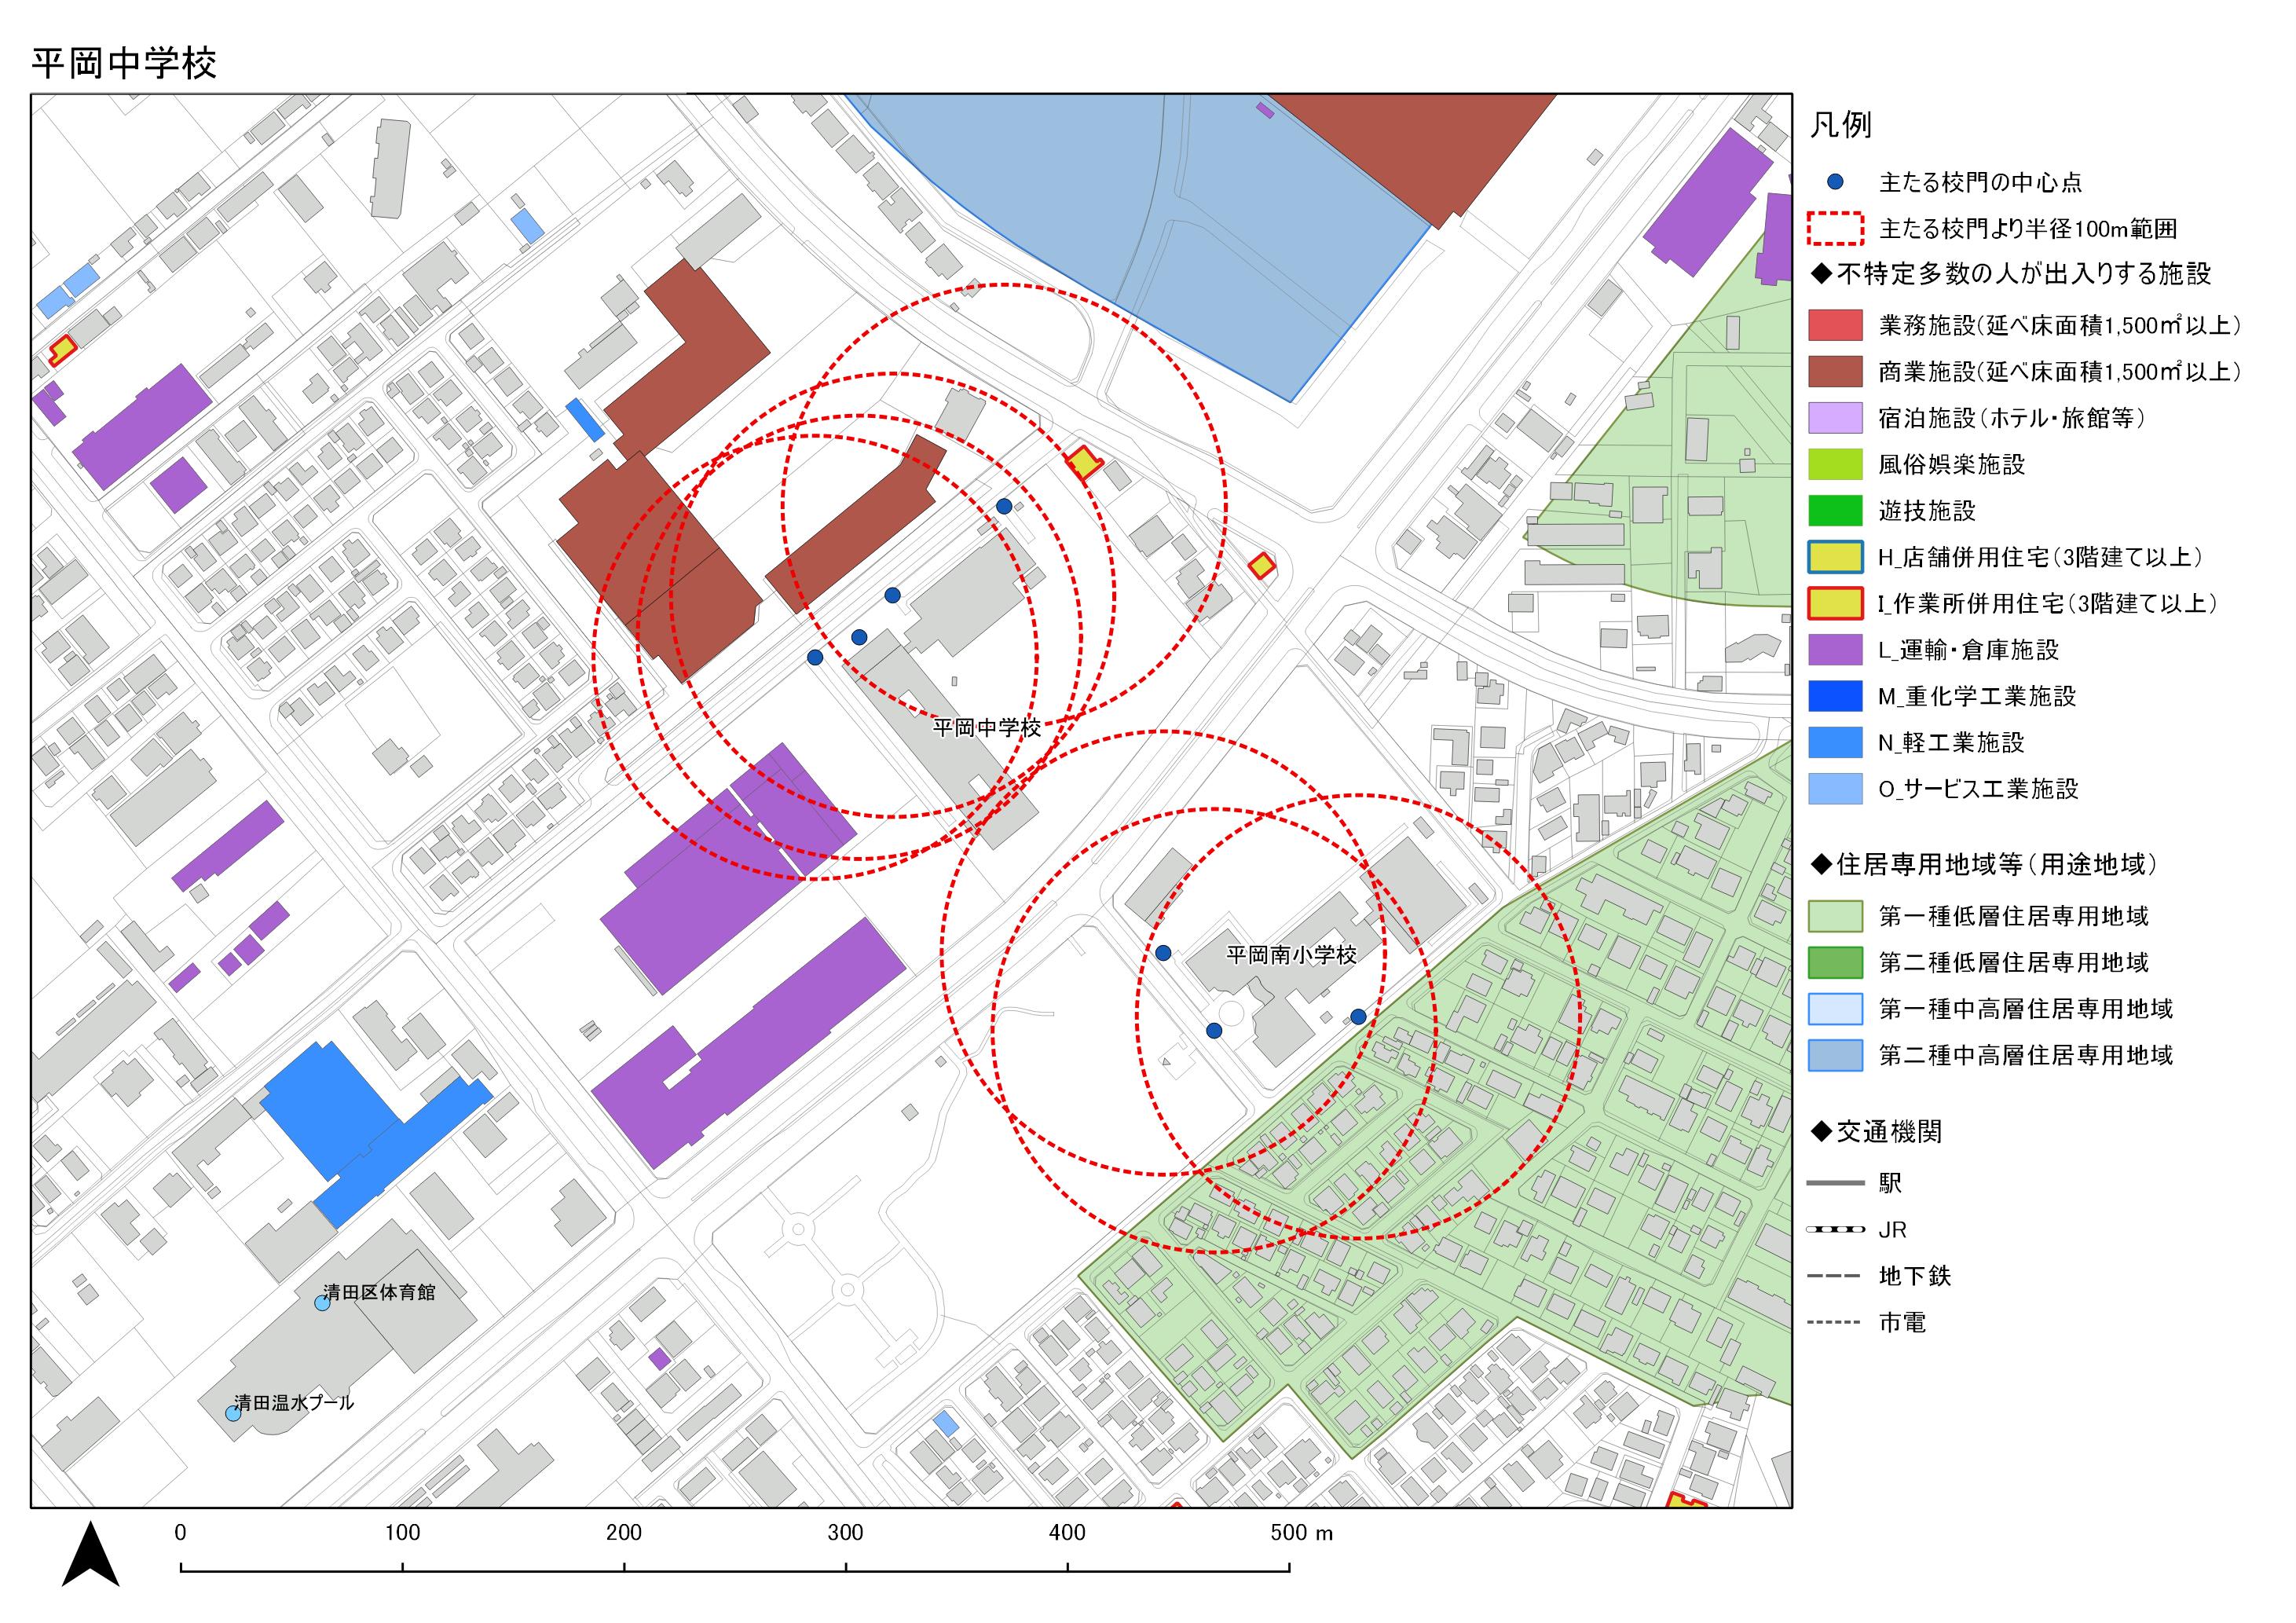The height and width of the screenshot is (1623, 2296).
Task: Click the light blue marker beside 清田区体育館
Action: [x=322, y=1303]
